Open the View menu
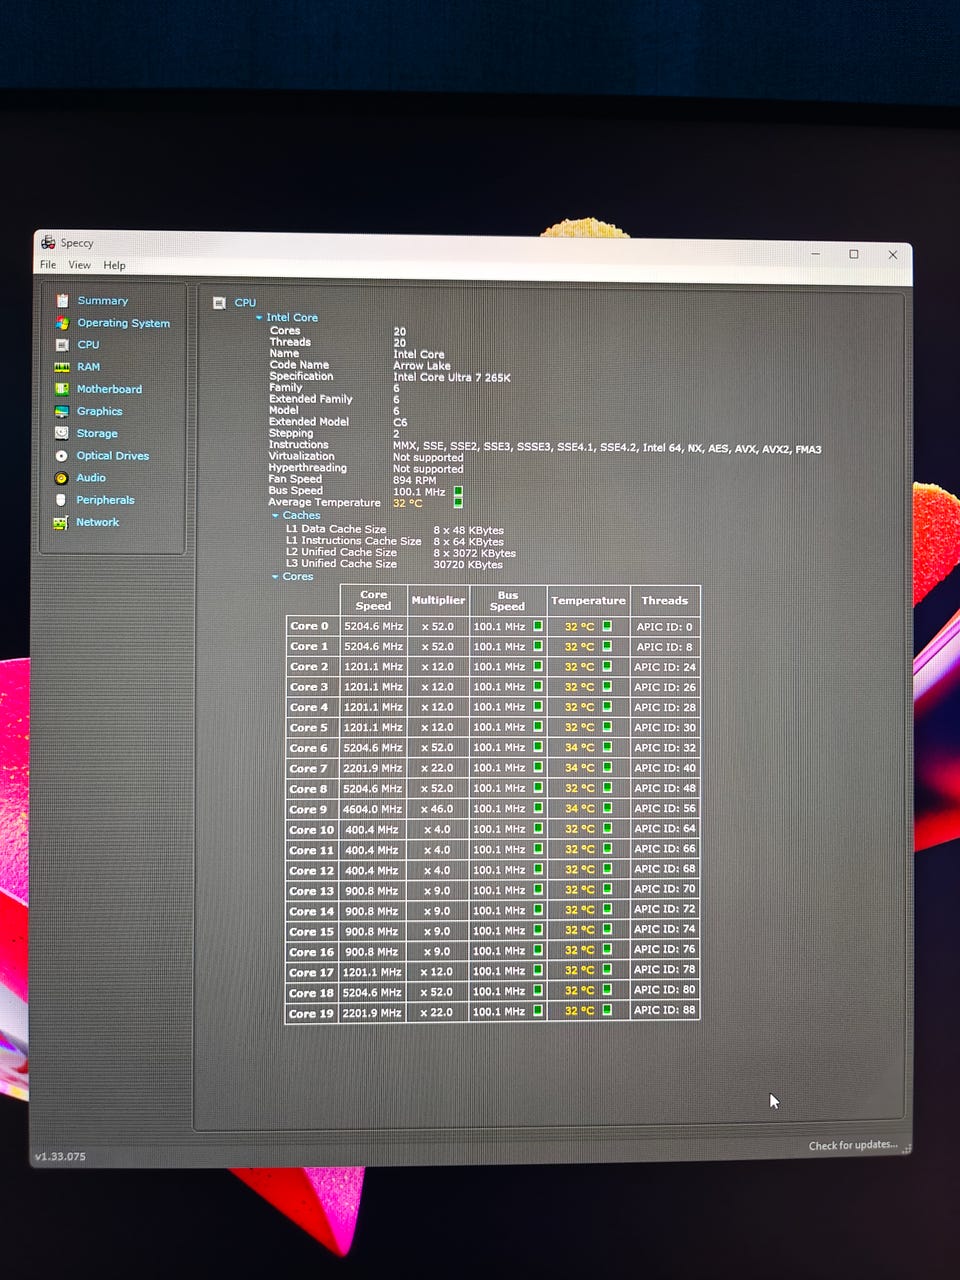 pos(79,265)
